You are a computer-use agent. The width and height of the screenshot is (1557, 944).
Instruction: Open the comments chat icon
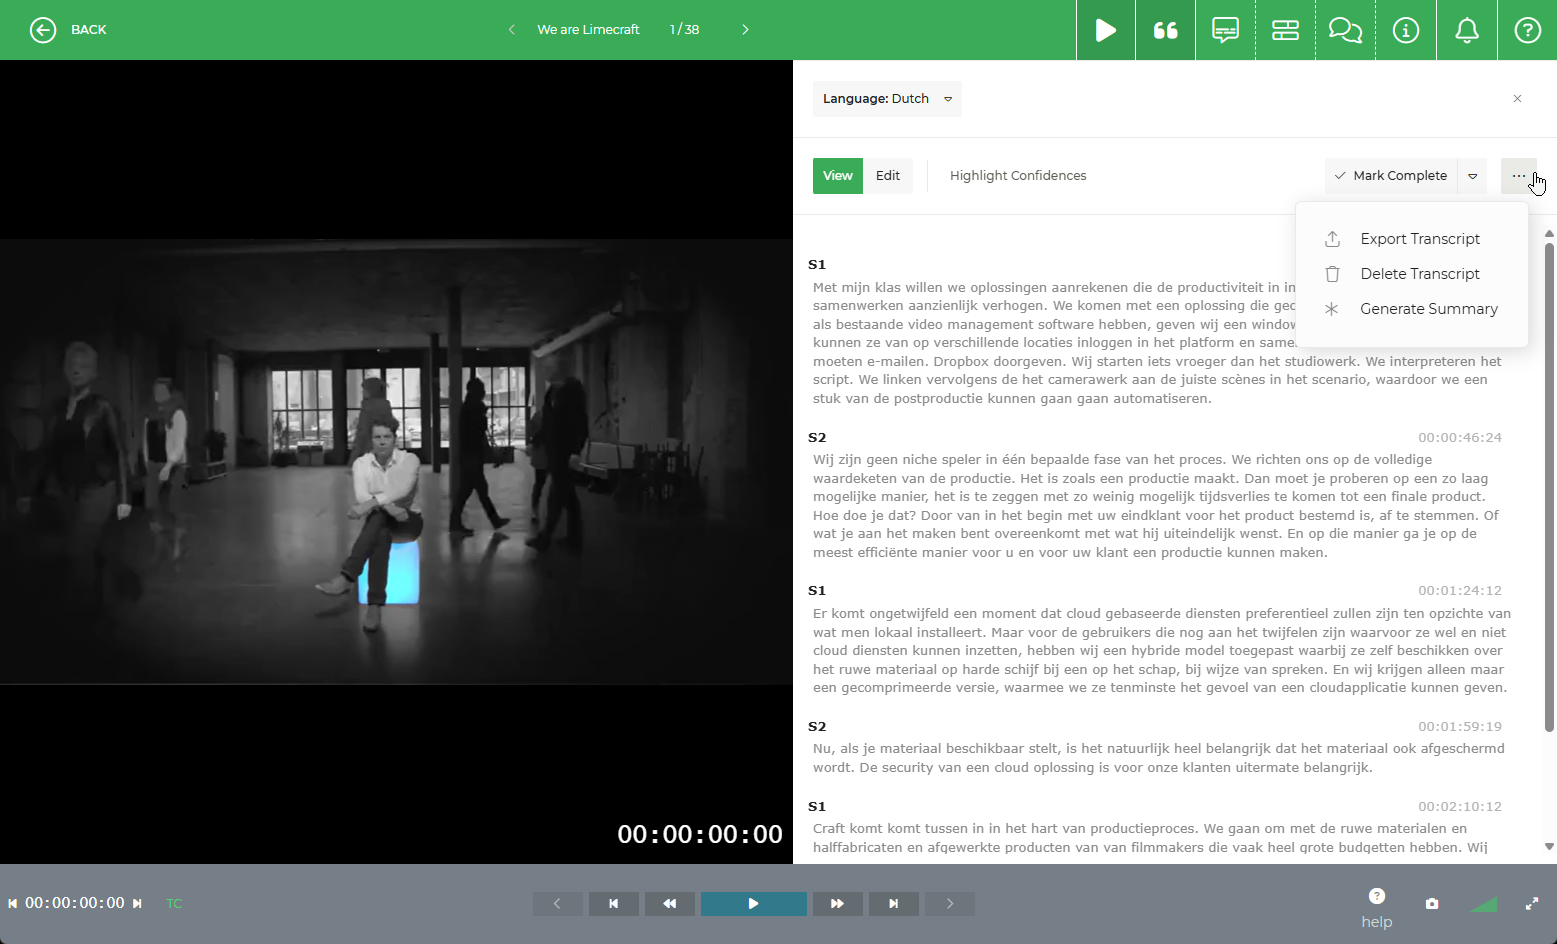click(1345, 30)
